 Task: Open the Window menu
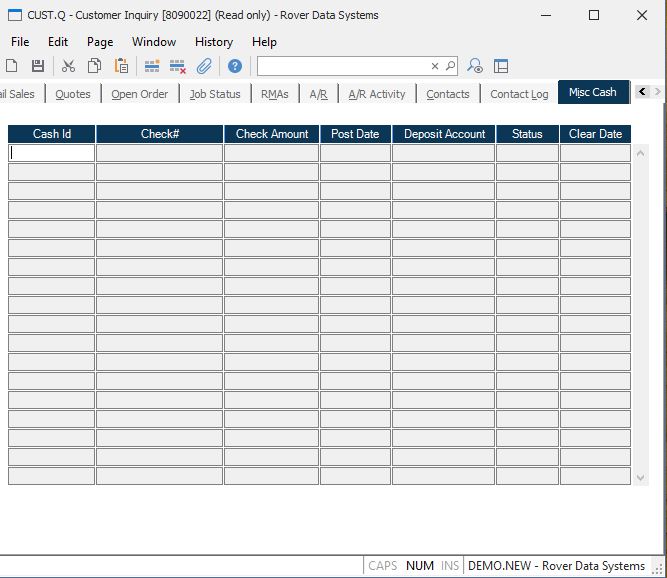tap(154, 42)
